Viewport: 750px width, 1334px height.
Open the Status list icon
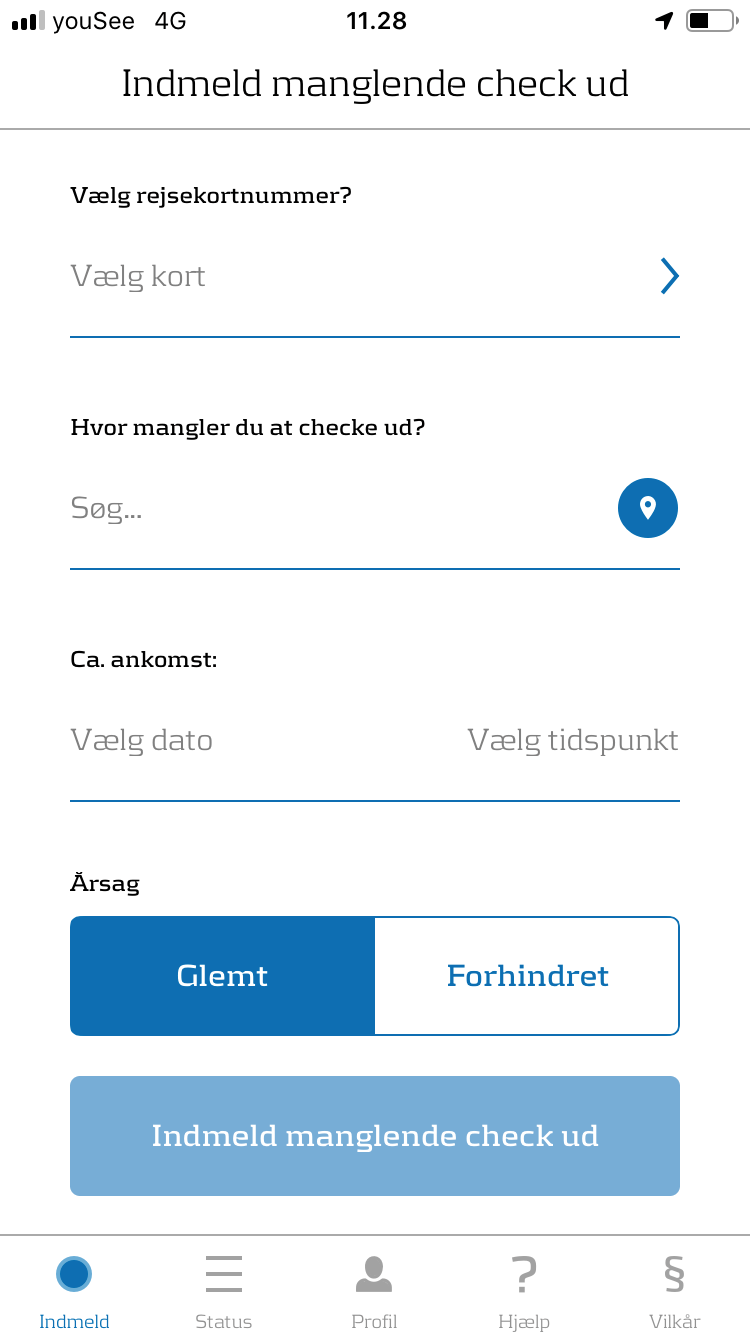click(223, 1274)
